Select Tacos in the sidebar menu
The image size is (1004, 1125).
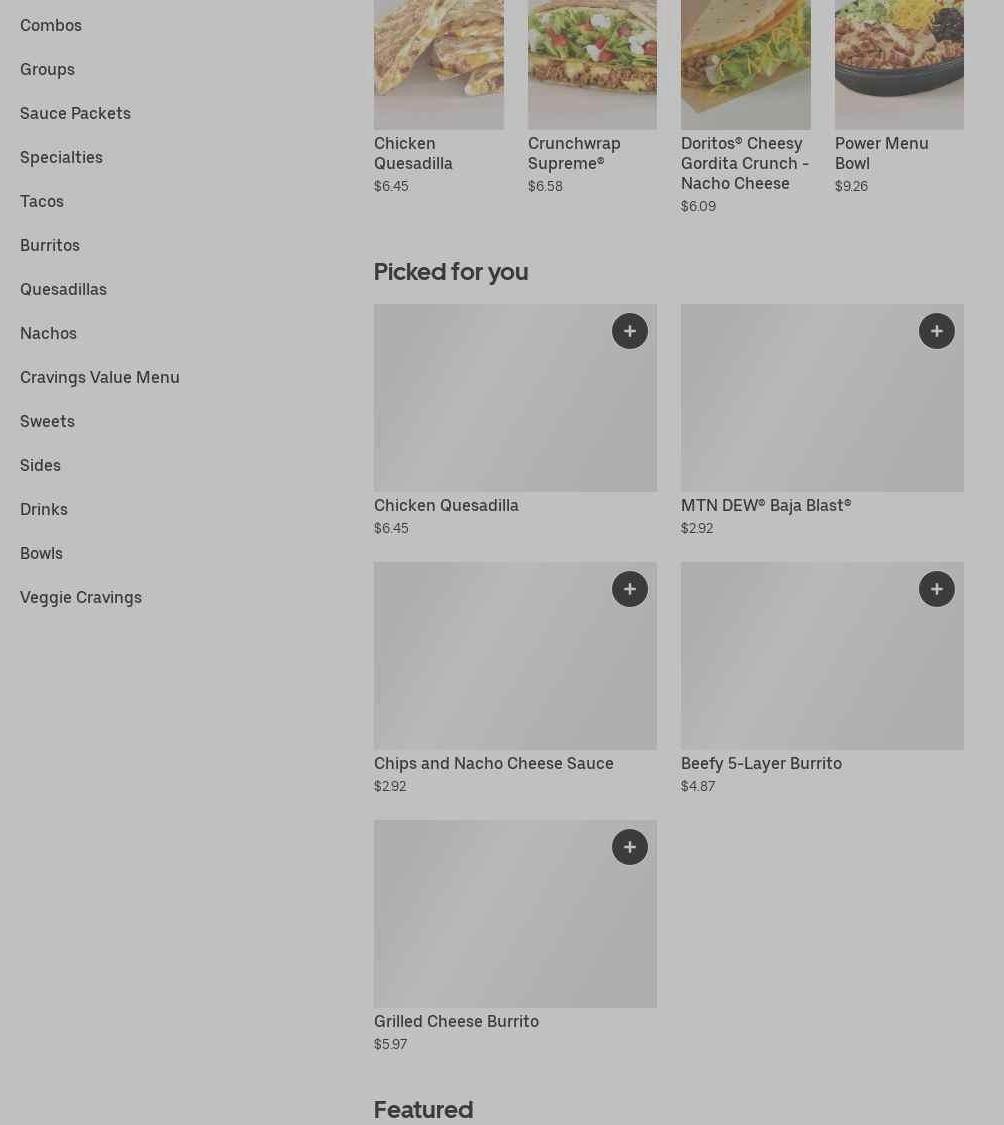click(x=42, y=201)
